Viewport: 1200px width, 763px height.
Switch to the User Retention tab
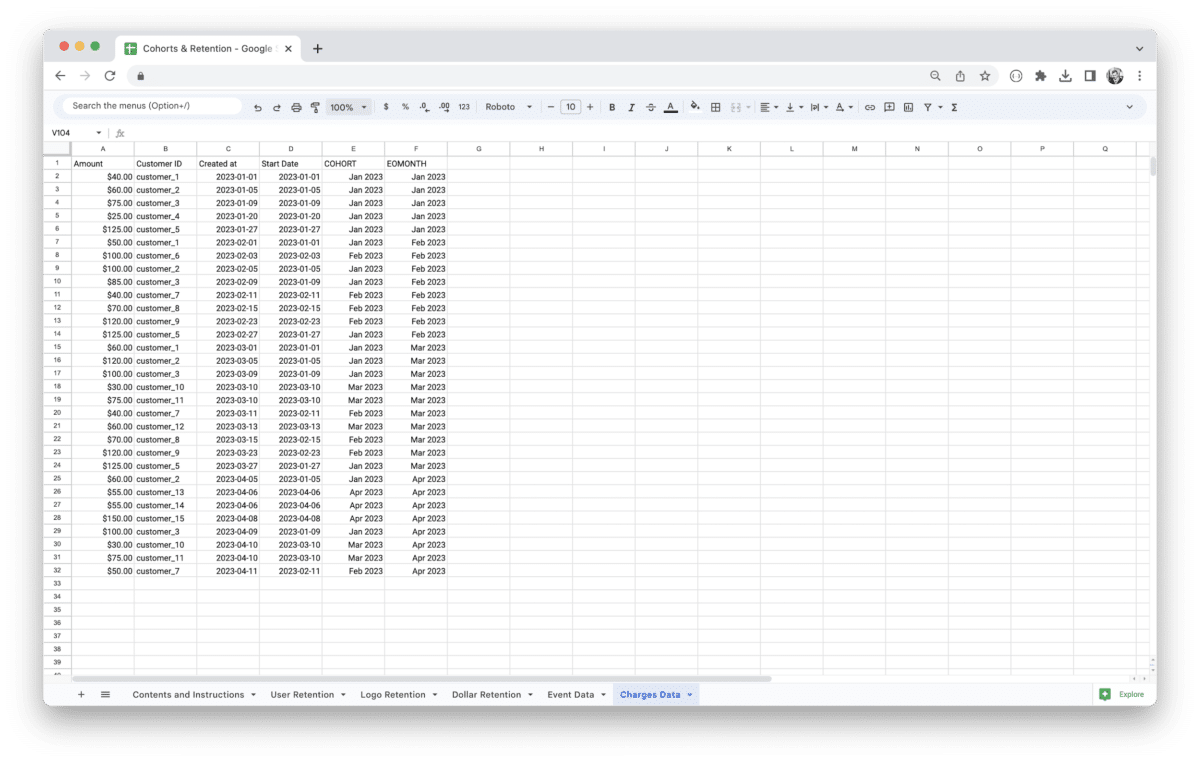tap(302, 694)
